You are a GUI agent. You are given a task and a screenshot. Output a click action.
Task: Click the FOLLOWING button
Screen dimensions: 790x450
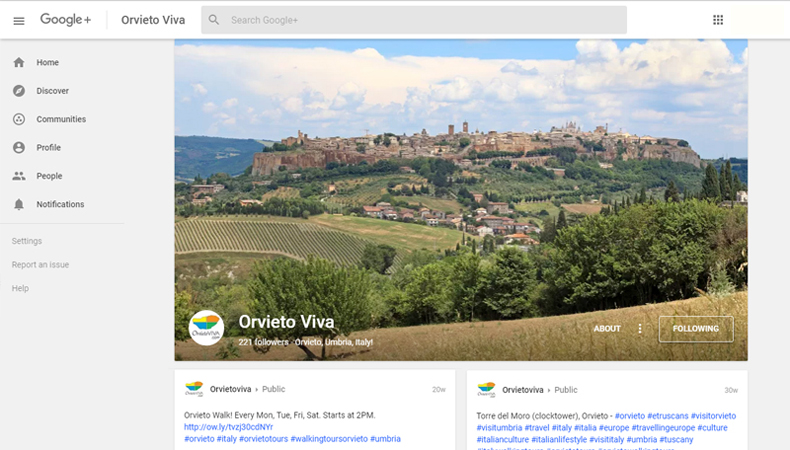tap(696, 329)
